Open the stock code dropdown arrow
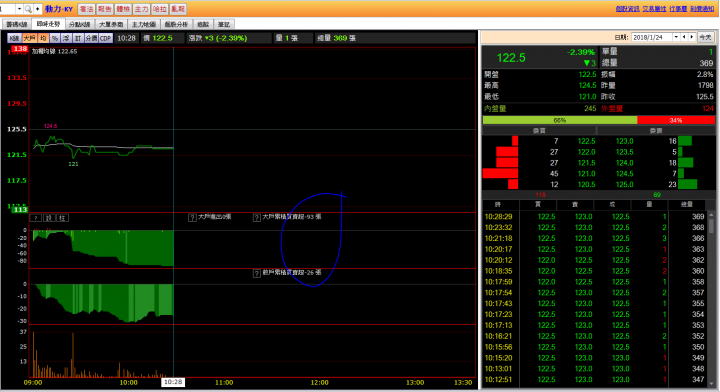The width and height of the screenshot is (720, 392). pyautogui.click(x=19, y=9)
